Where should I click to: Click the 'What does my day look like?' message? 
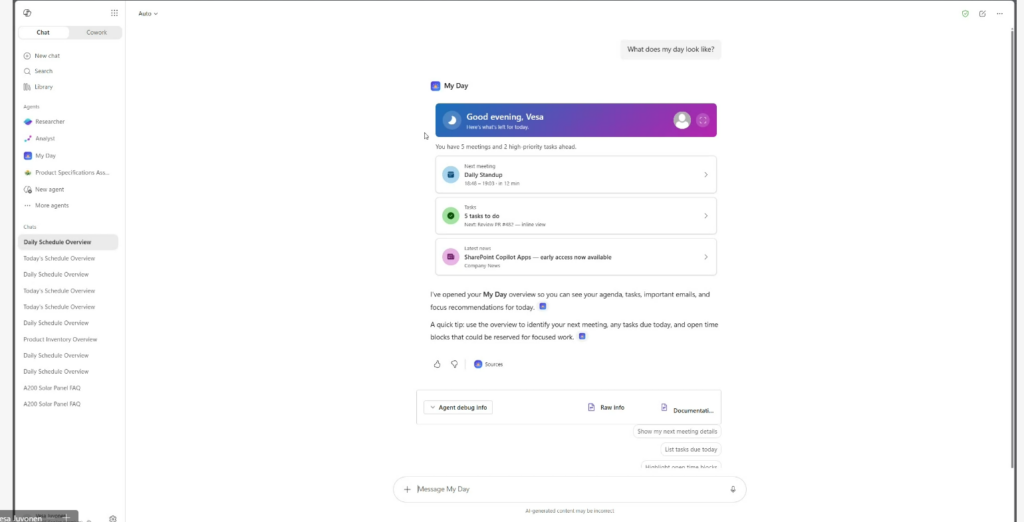pos(671,49)
